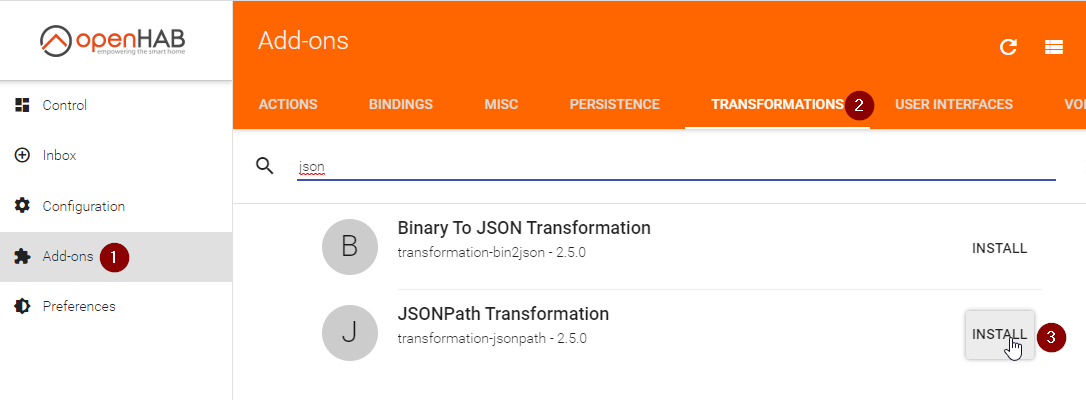Switch to the User Interfaces tab
This screenshot has height=400, width=1086.
coord(954,104)
